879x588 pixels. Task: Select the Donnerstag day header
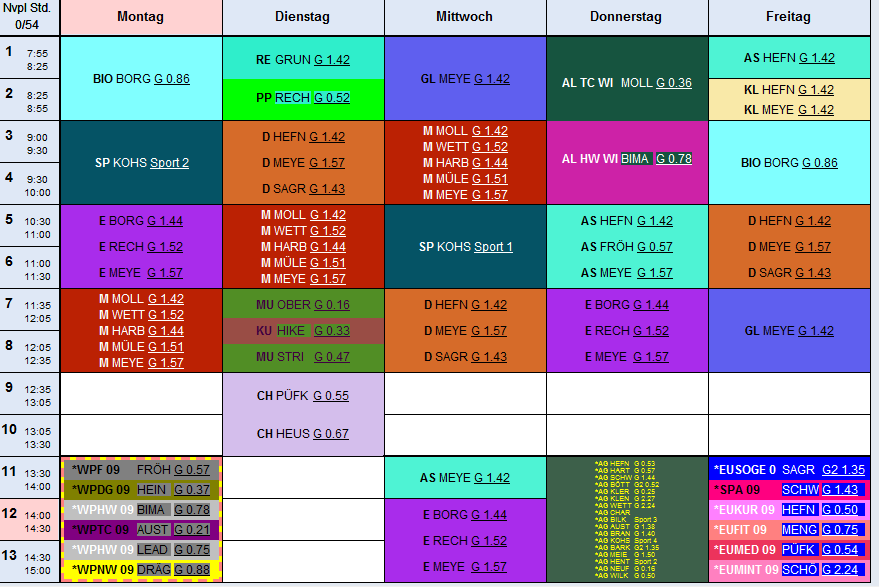click(627, 17)
